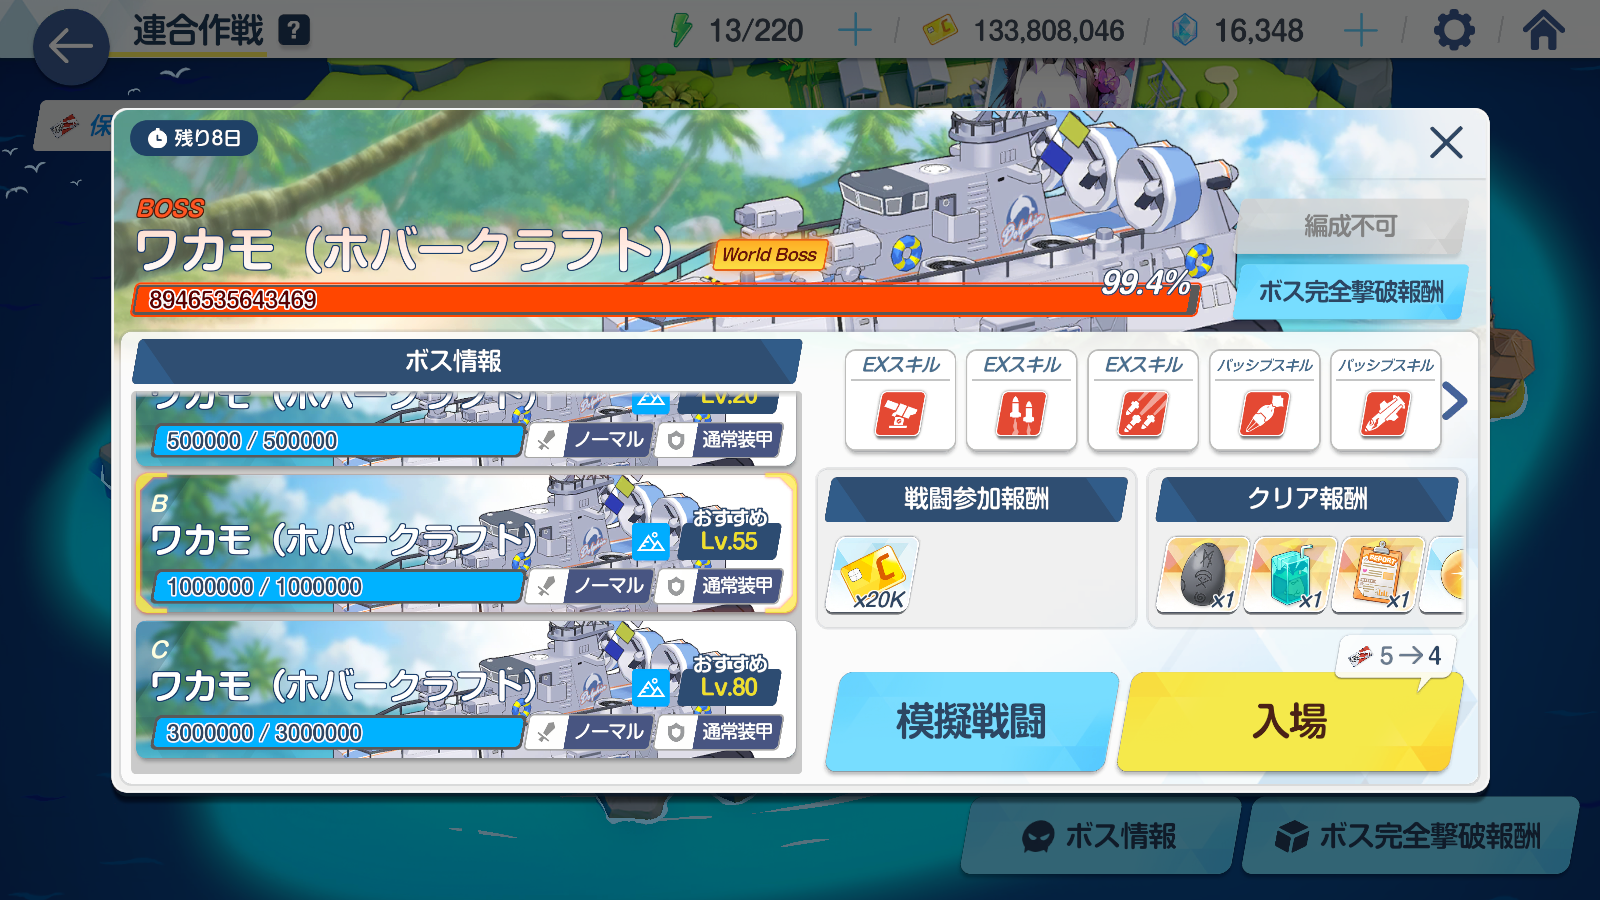
Task: Select difficulty C Lv.80 boss entry
Action: click(466, 690)
